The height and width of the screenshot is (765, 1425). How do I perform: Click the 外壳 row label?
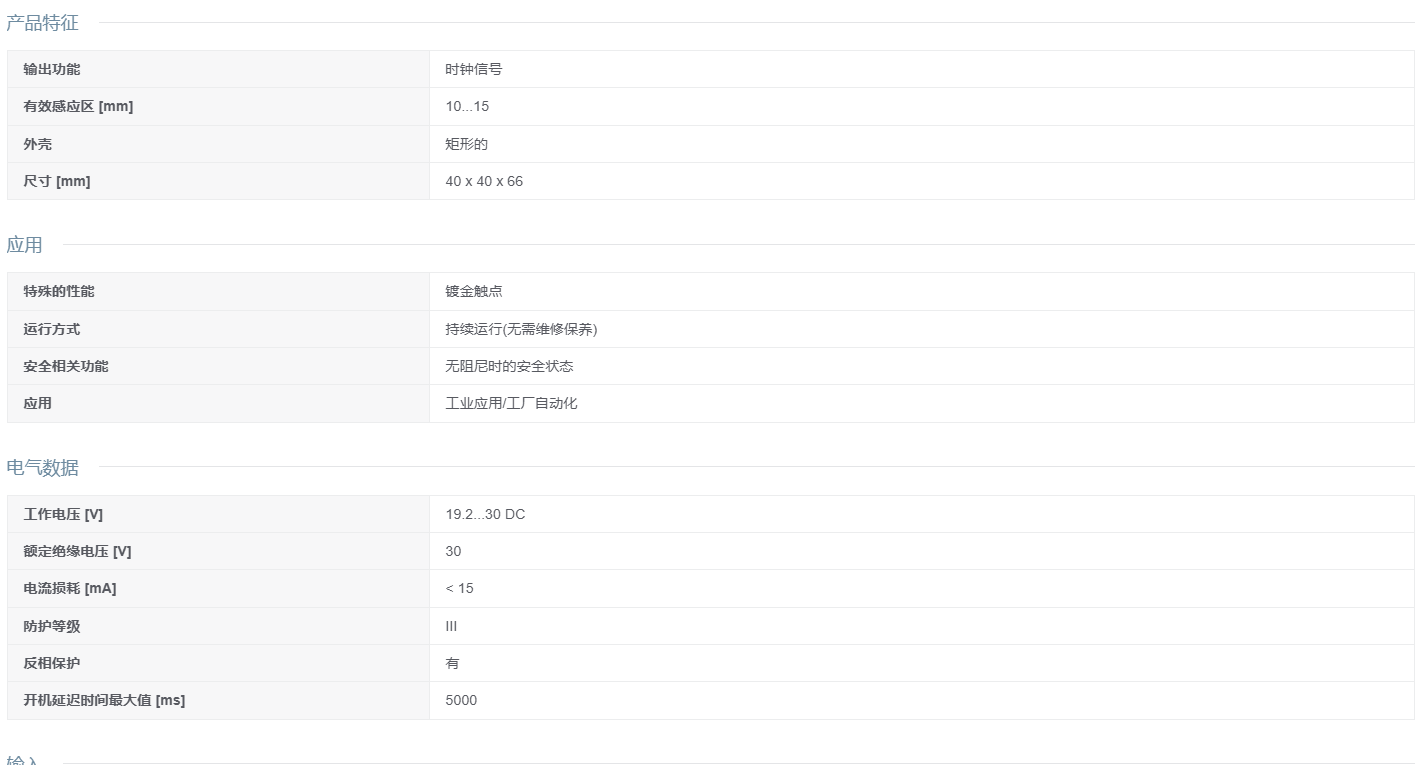38,144
